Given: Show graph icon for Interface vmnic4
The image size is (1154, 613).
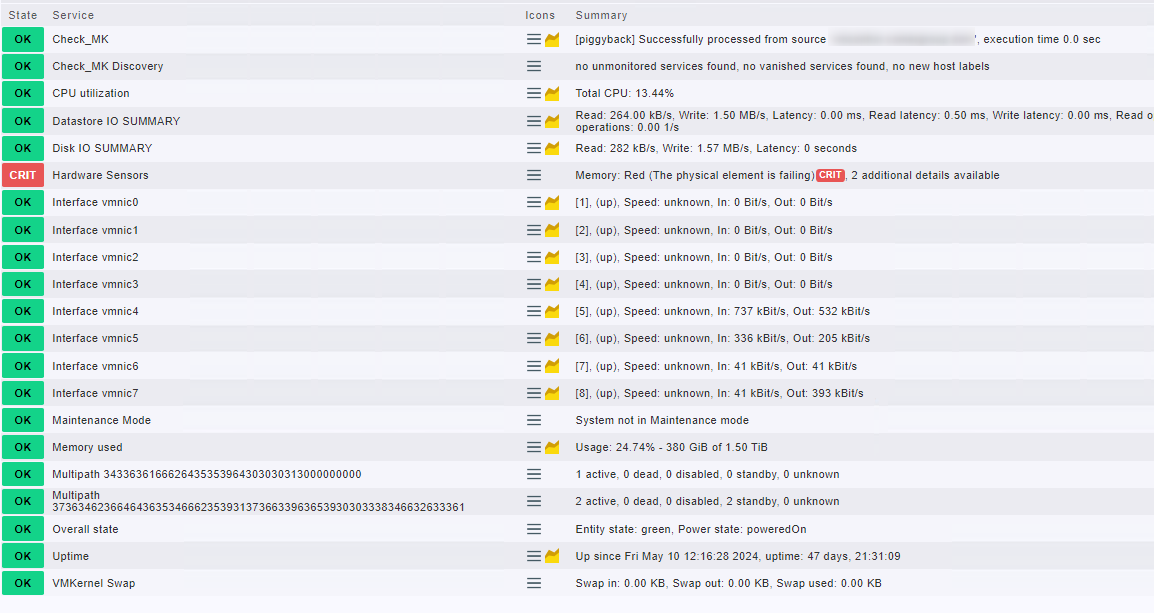Looking at the screenshot, I should click(x=552, y=312).
